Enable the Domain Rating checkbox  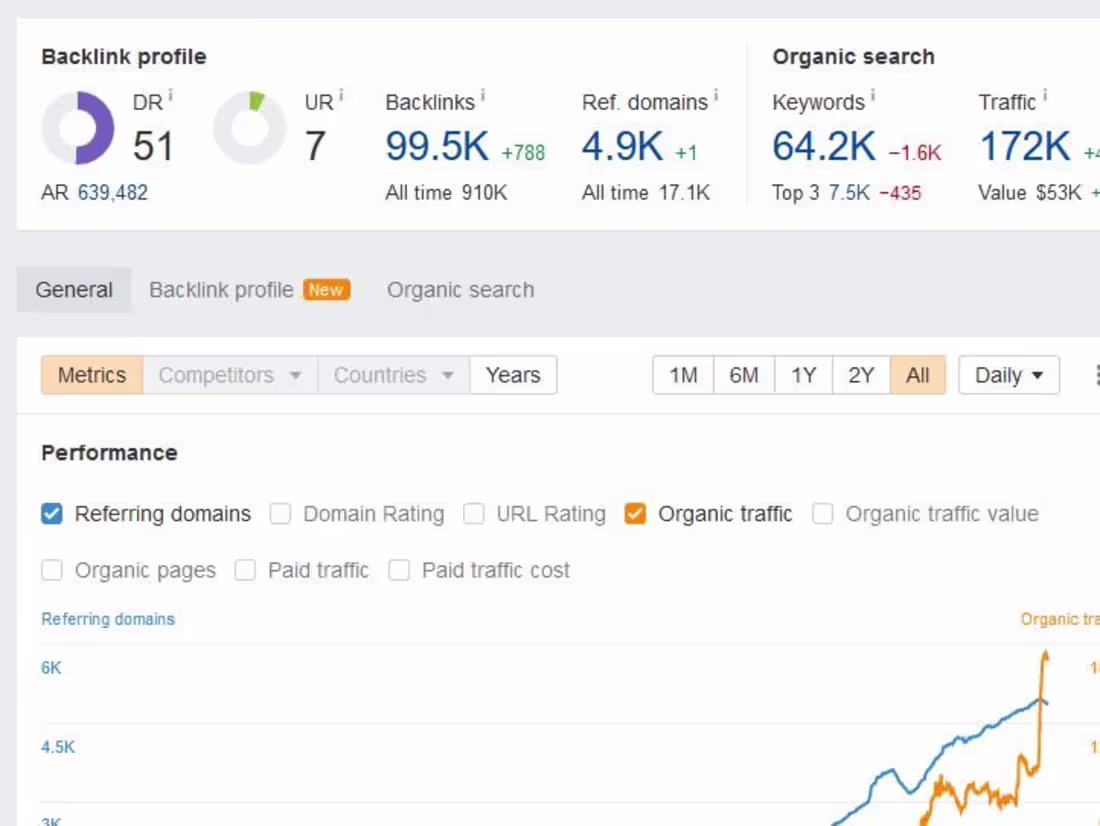pyautogui.click(x=280, y=513)
